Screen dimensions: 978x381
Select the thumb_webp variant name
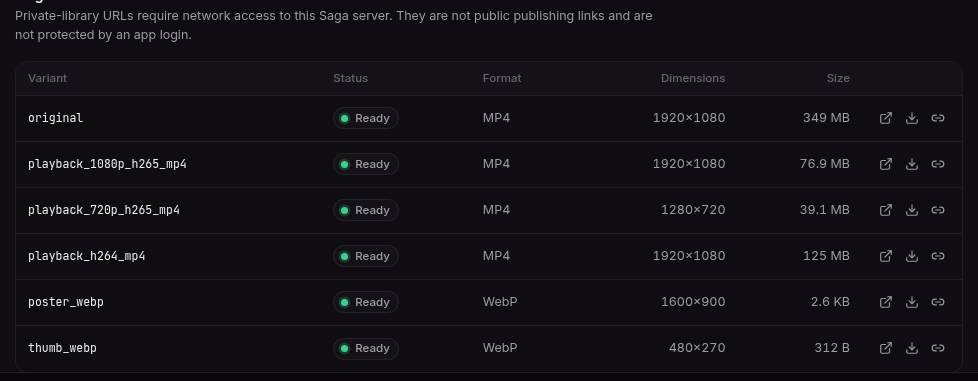(x=62, y=348)
